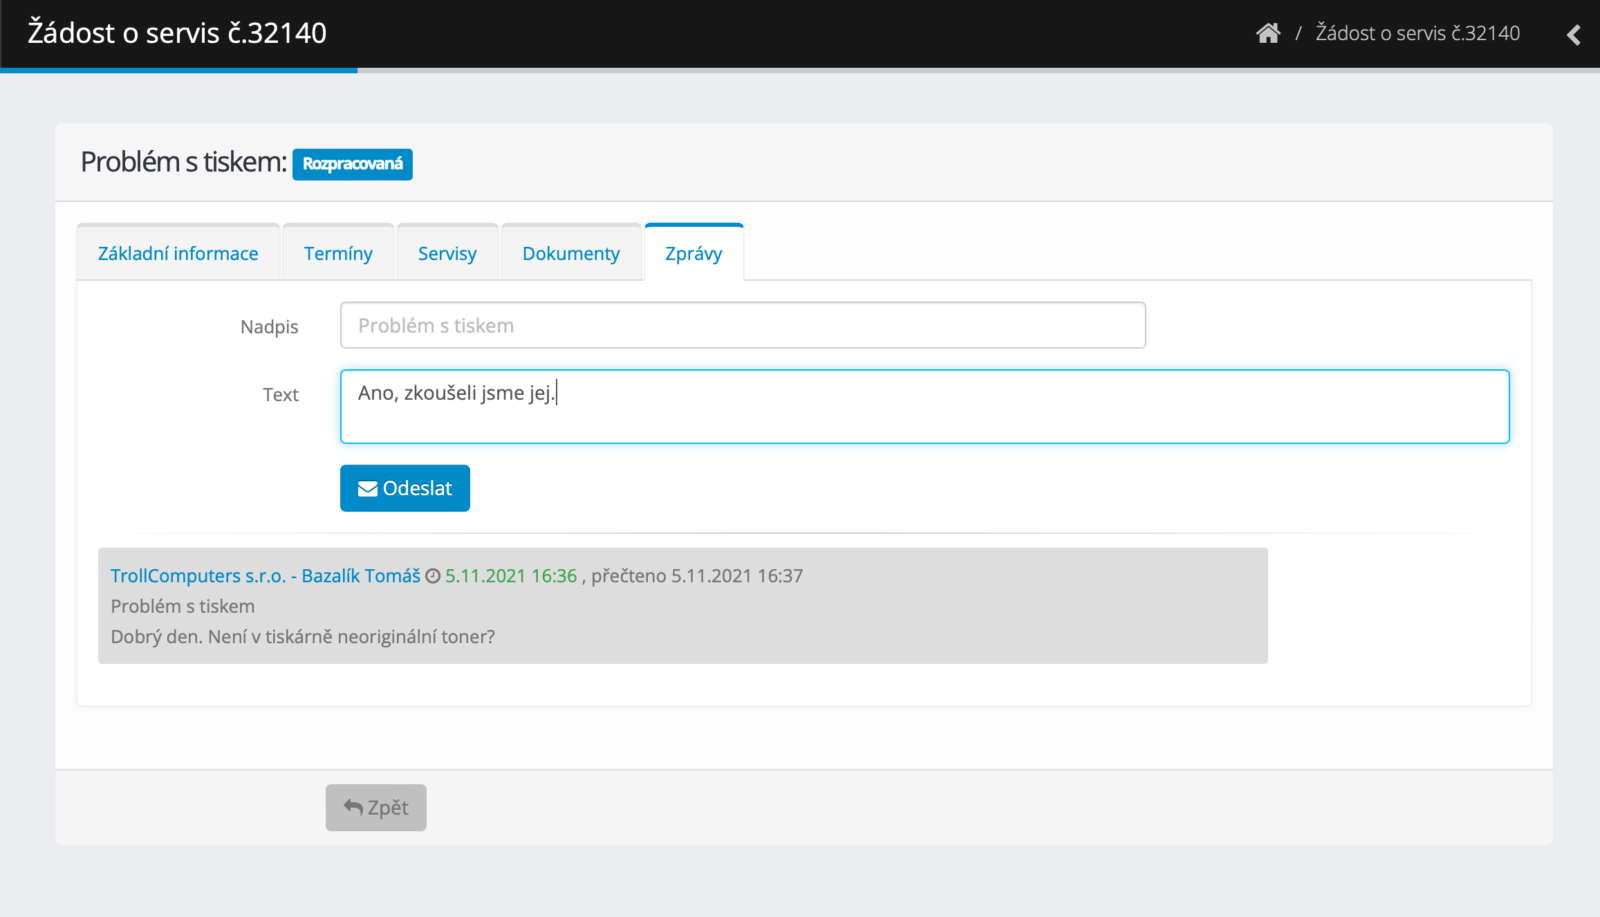This screenshot has width=1600, height=917.
Task: Select the Zprávy tab
Action: tap(693, 253)
